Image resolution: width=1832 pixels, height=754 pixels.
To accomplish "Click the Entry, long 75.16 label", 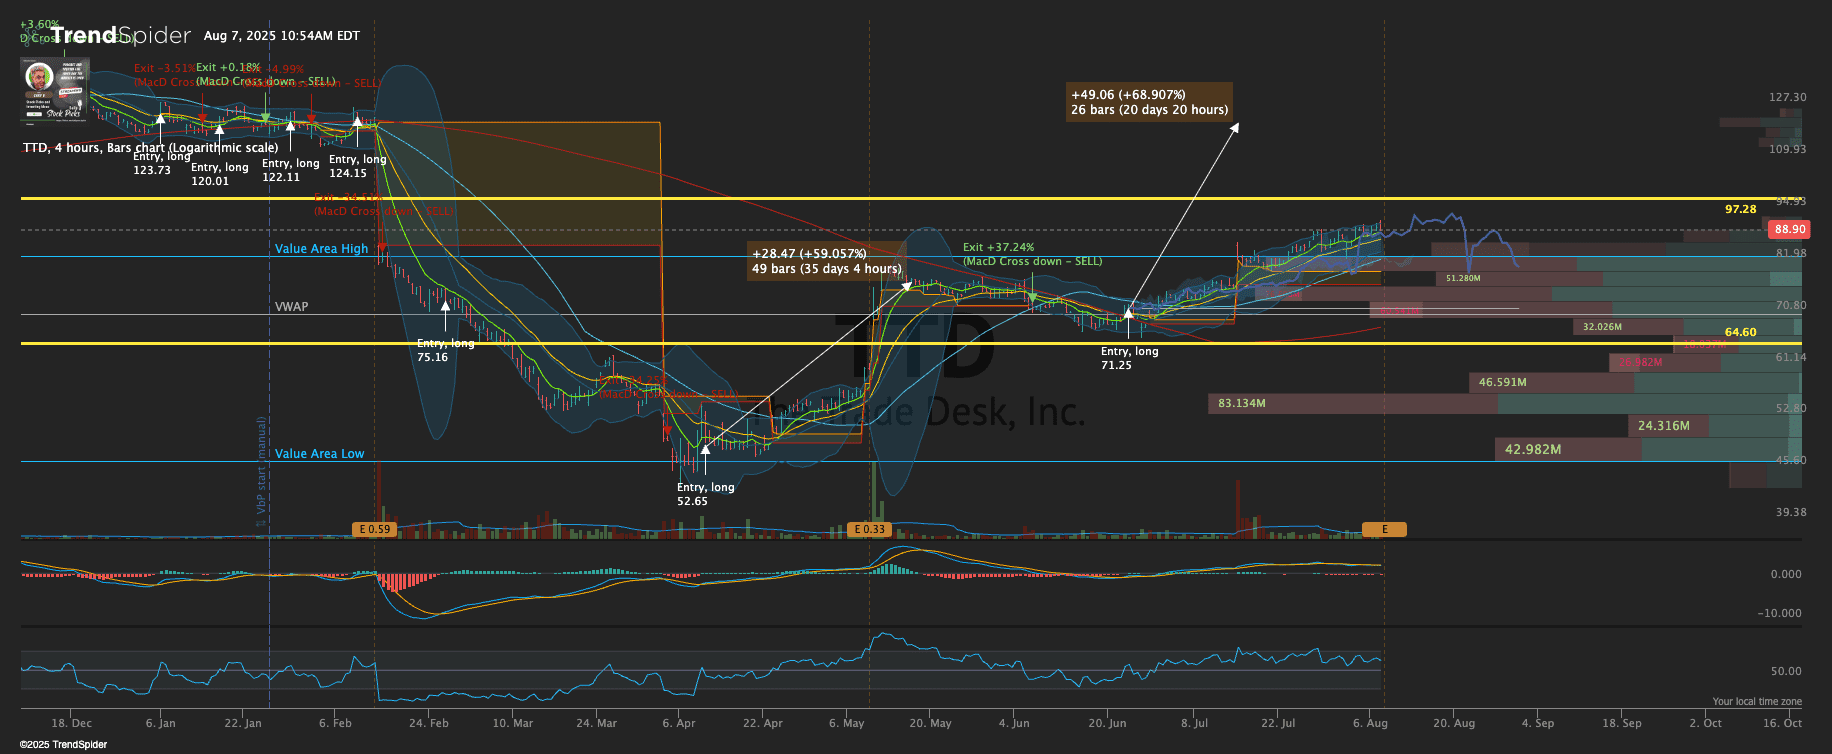I will click(x=445, y=350).
